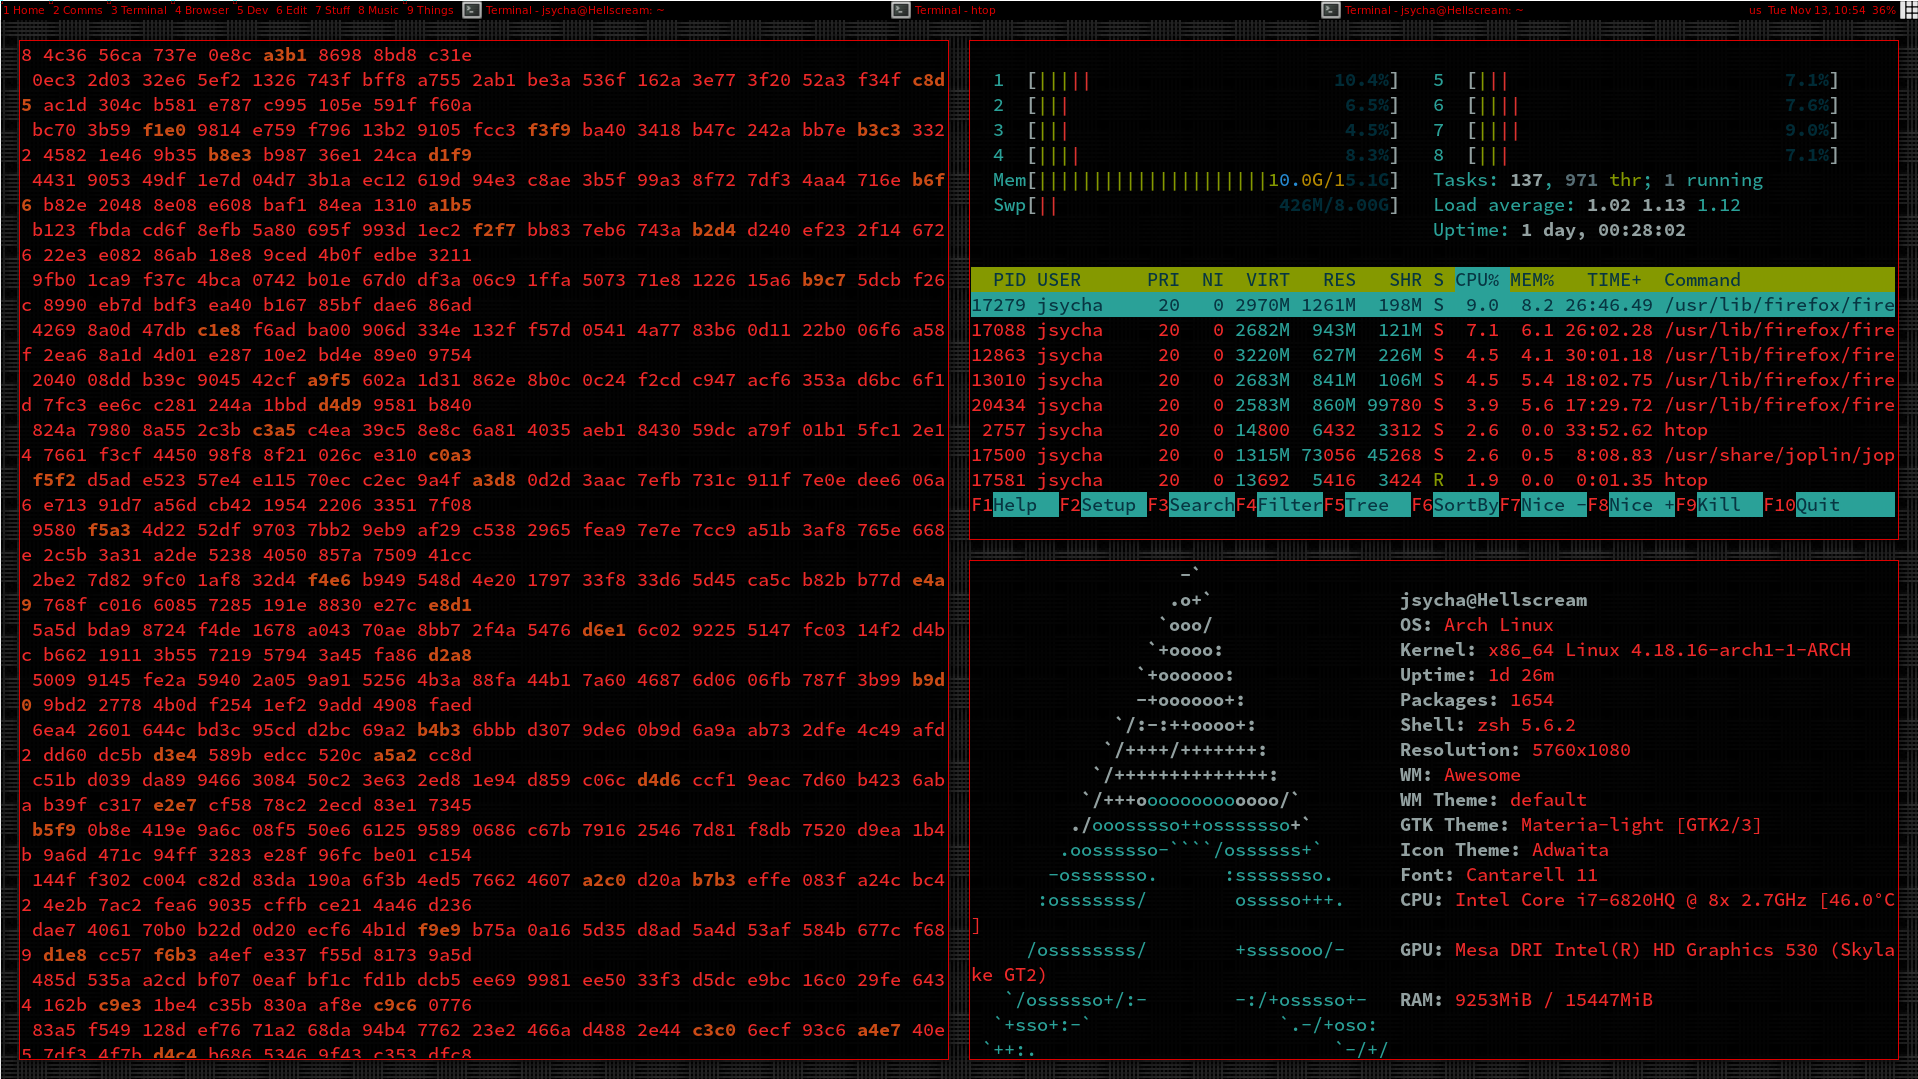Screen dimensions: 1918x1079
Task: Click the Tasks count line in htop
Action: (1598, 180)
